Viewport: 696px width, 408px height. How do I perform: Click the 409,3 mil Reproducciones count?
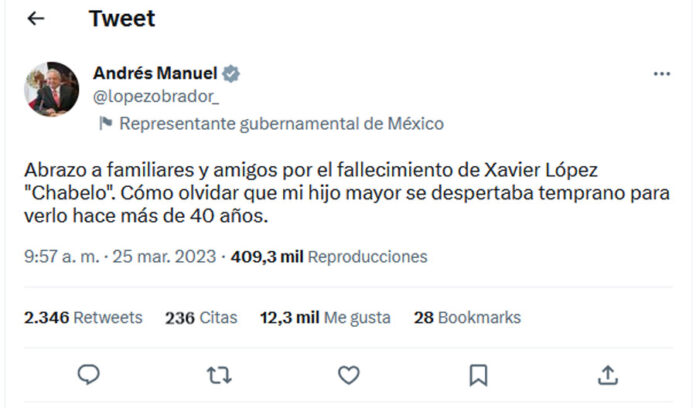329,257
